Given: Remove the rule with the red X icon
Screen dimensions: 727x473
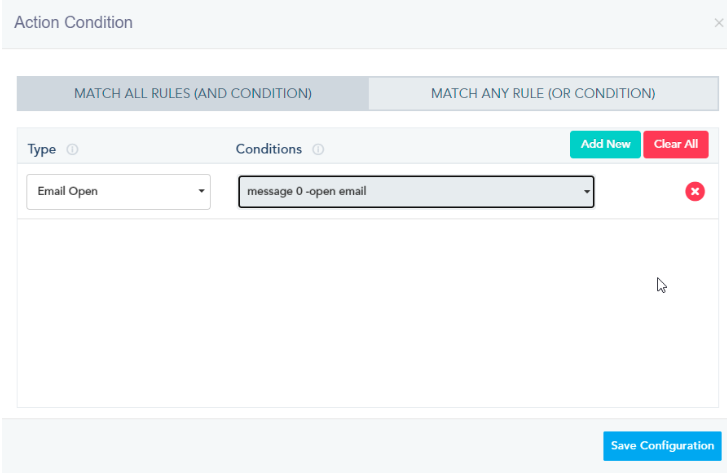Looking at the screenshot, I should [695, 191].
